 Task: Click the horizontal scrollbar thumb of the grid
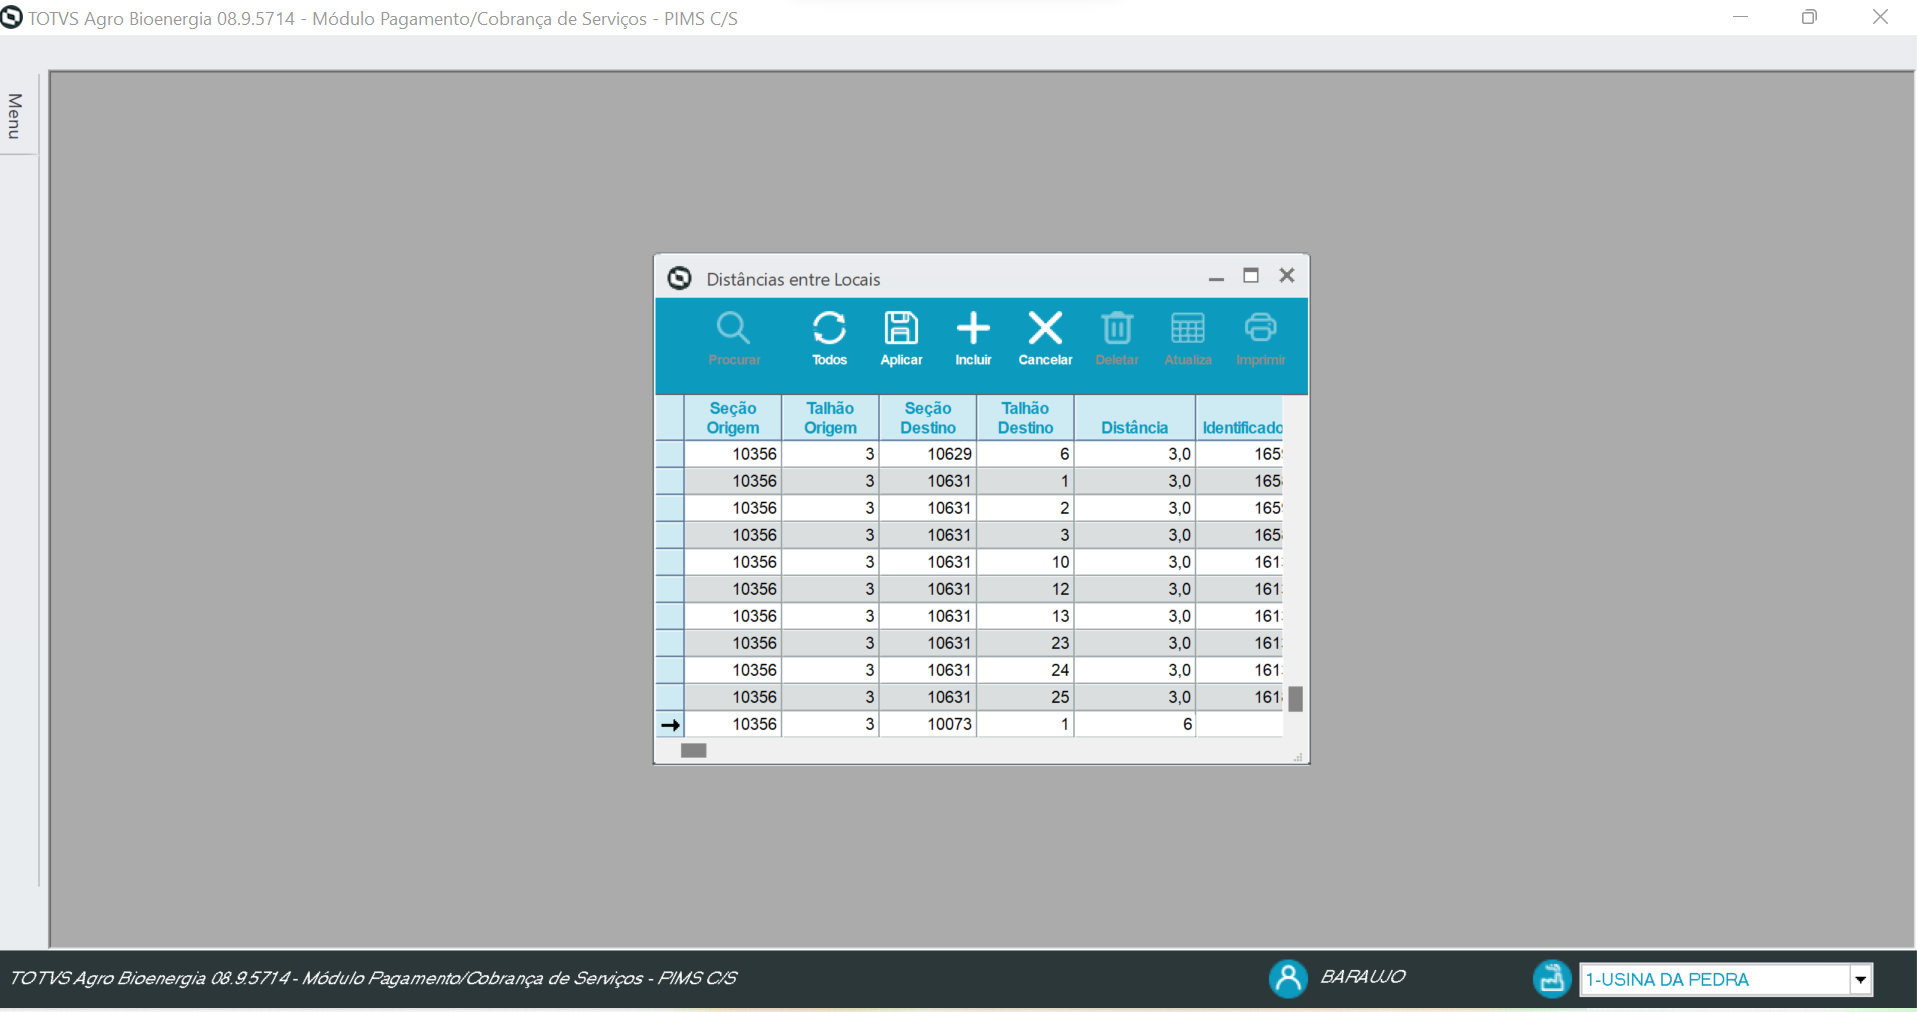[694, 750]
